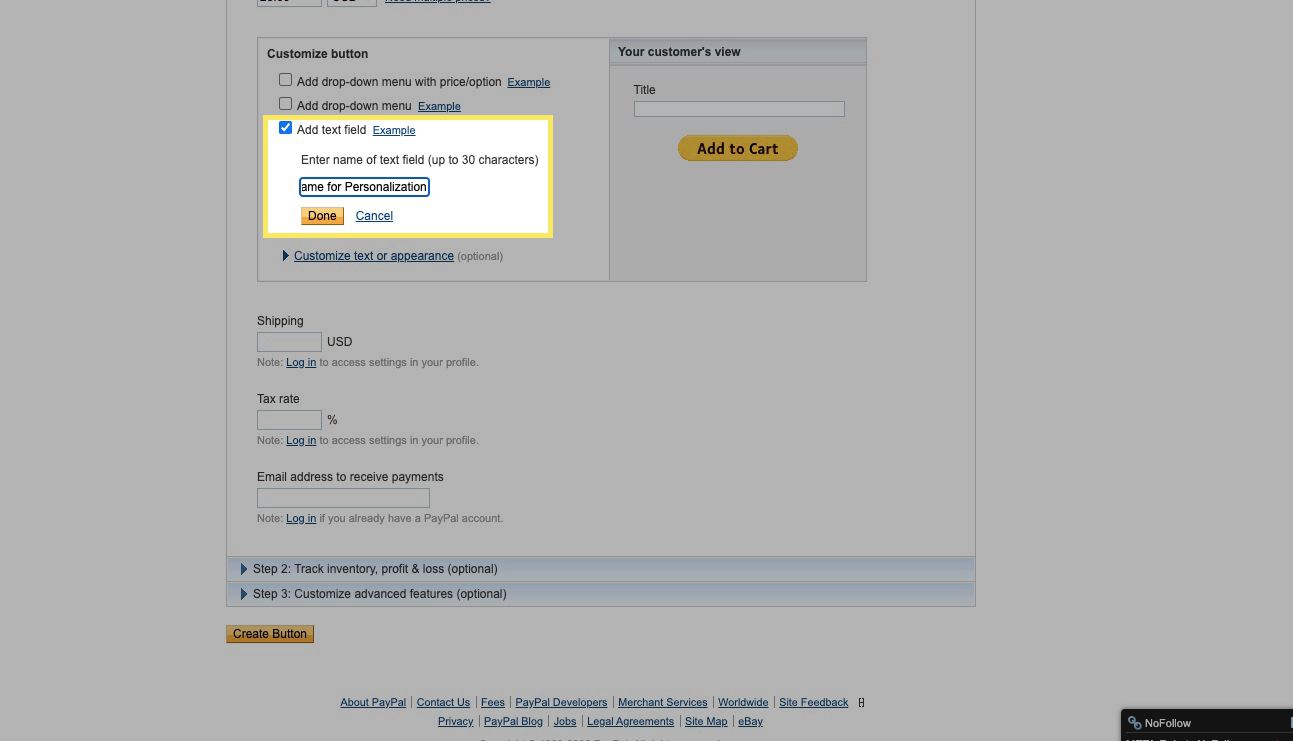Open the Site Map footer link
1293x741 pixels.
[x=706, y=722]
